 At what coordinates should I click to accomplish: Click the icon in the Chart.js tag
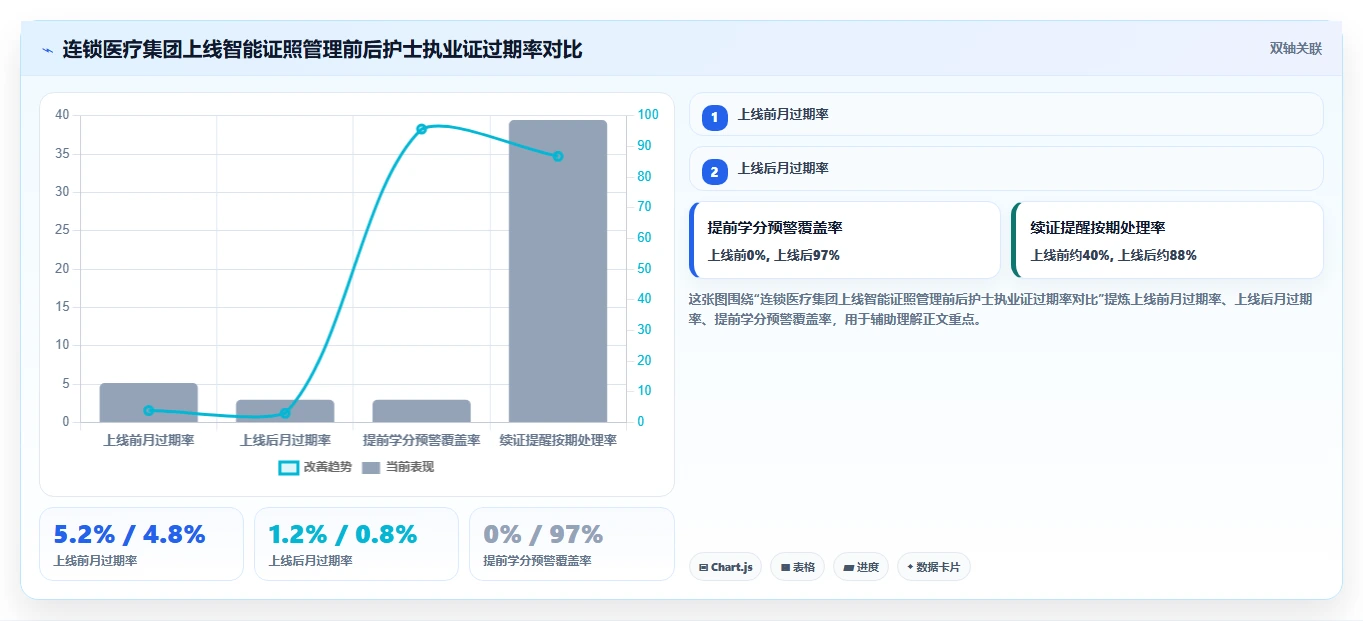click(x=704, y=567)
